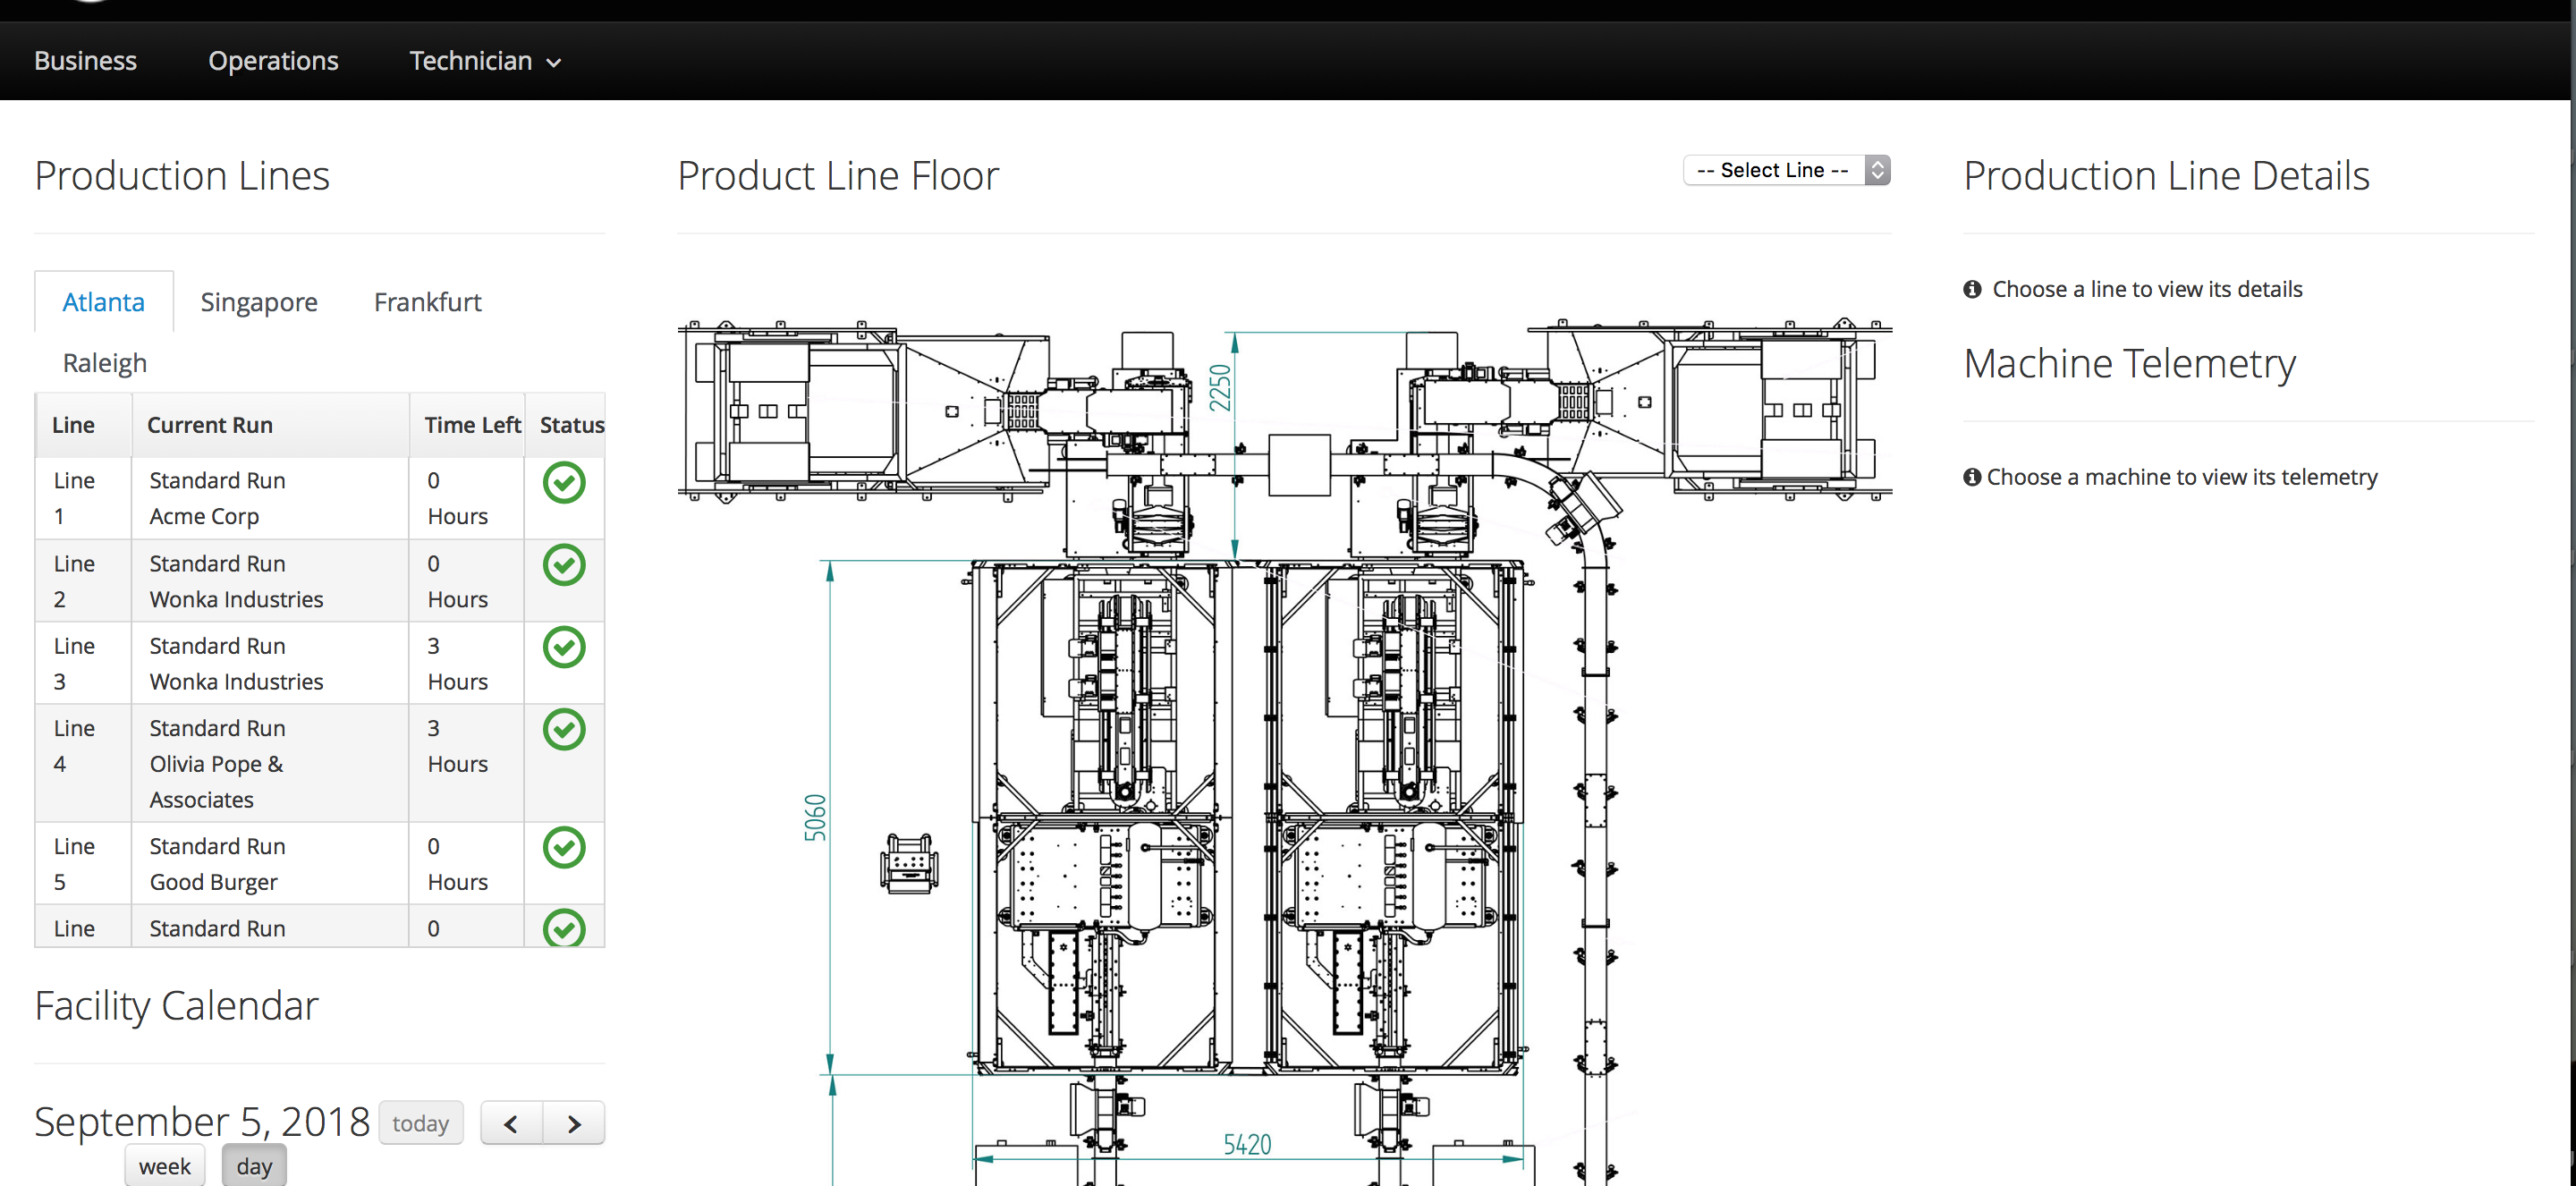Image resolution: width=2576 pixels, height=1186 pixels.
Task: Open the Business menu
Action: [85, 61]
